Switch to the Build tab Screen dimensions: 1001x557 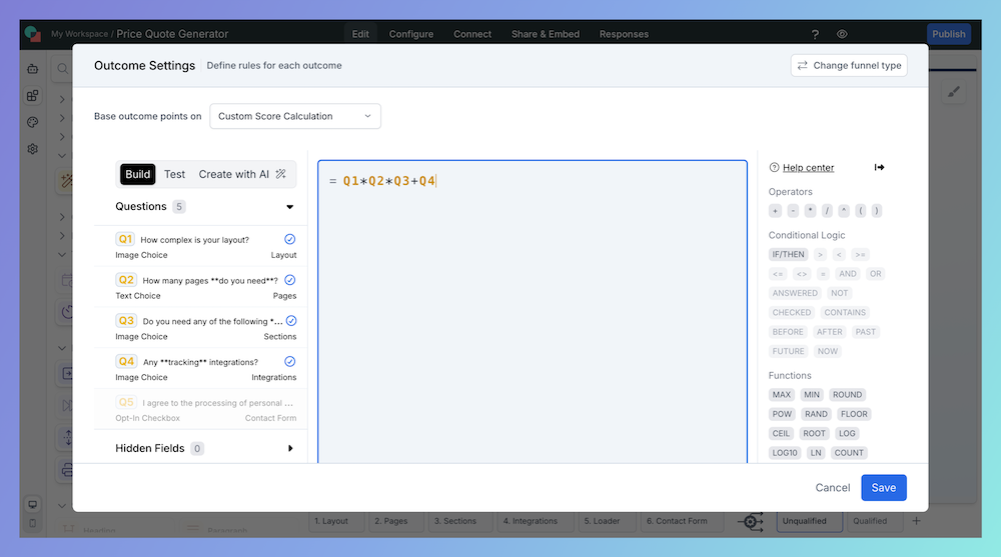pyautogui.click(x=137, y=174)
